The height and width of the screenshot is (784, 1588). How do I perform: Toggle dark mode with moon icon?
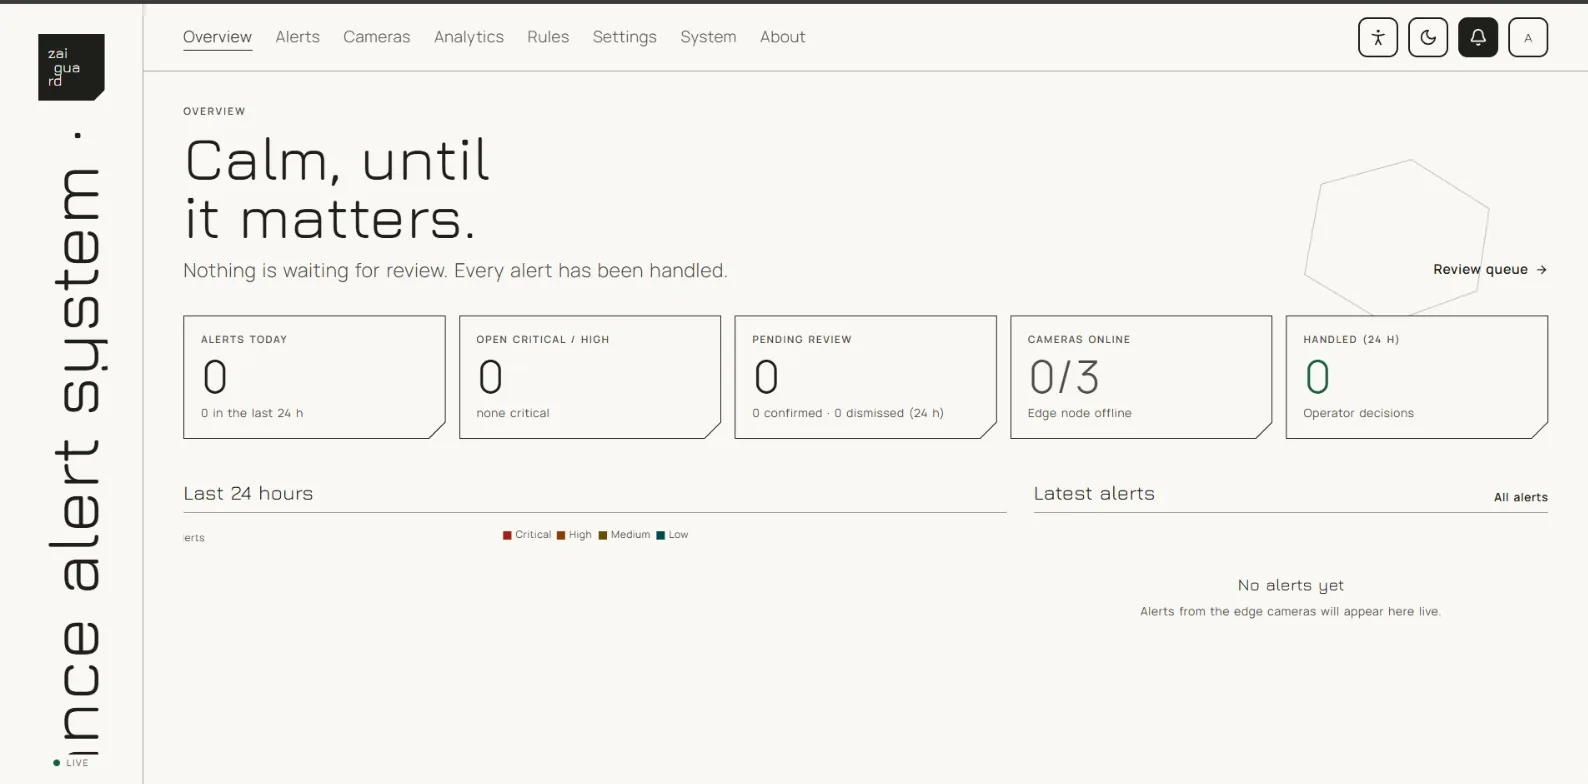[1428, 38]
